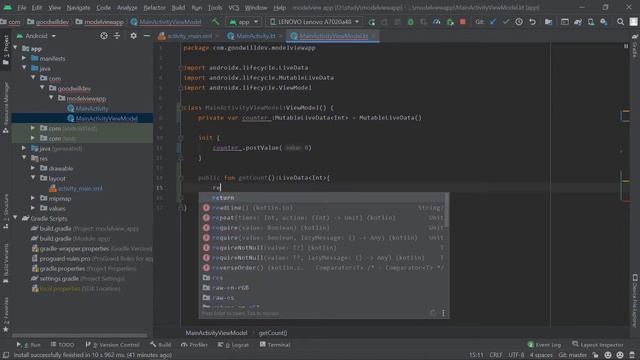Screen dimensions: 640x360
Task: Open the Refactor menu
Action: click(x=154, y=8)
